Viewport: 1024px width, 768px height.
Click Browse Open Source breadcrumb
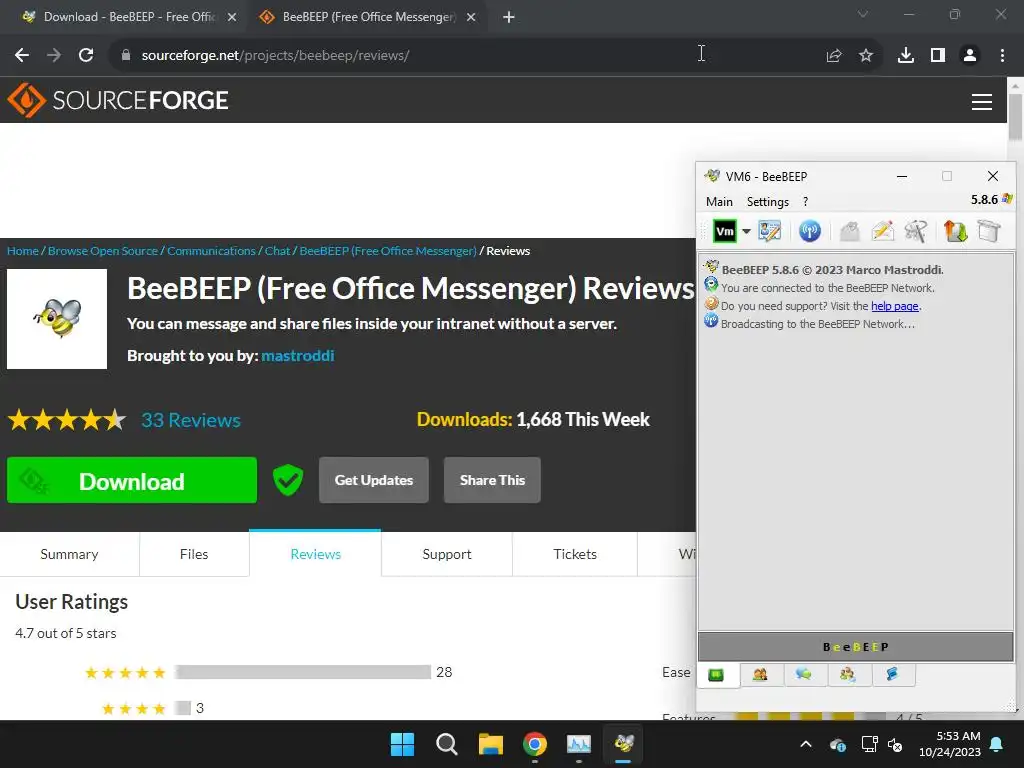tap(103, 251)
